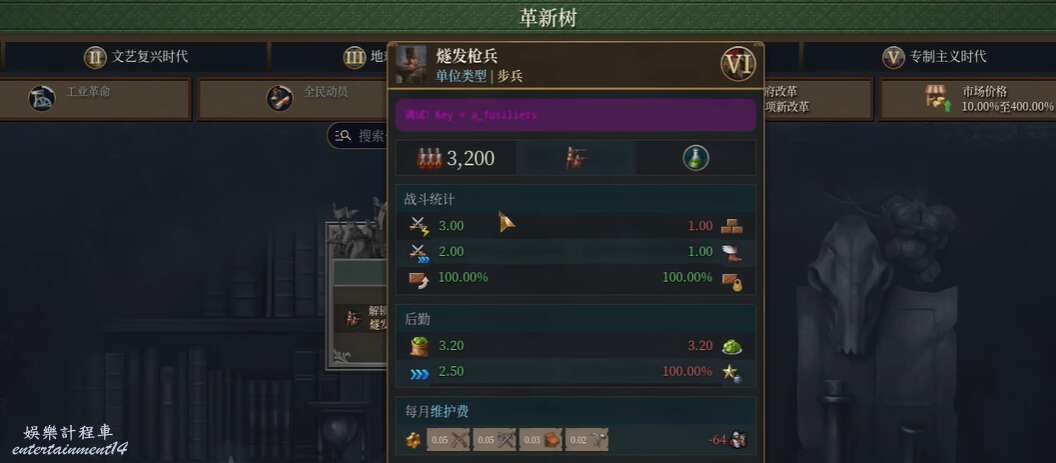Screen dimensions: 1056x463
Task: Open the 全民动员 advance button
Action: click(x=293, y=99)
